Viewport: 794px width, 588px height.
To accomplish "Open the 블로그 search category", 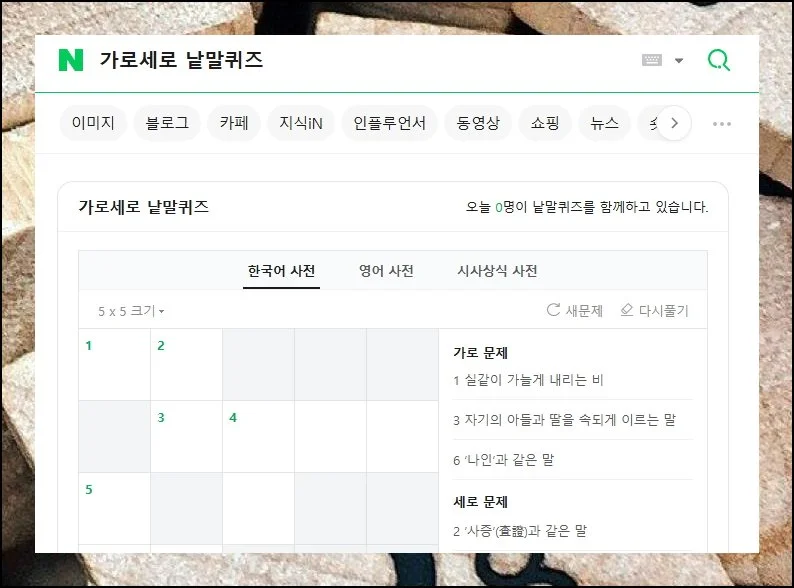I will click(167, 124).
